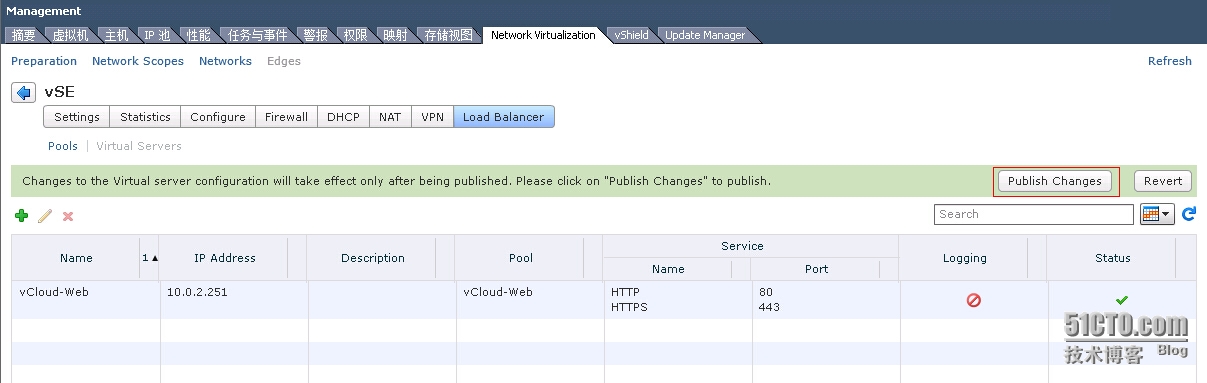1207x383 pixels.
Task: Open the column chooser grid dropdown
Action: (x=1157, y=214)
